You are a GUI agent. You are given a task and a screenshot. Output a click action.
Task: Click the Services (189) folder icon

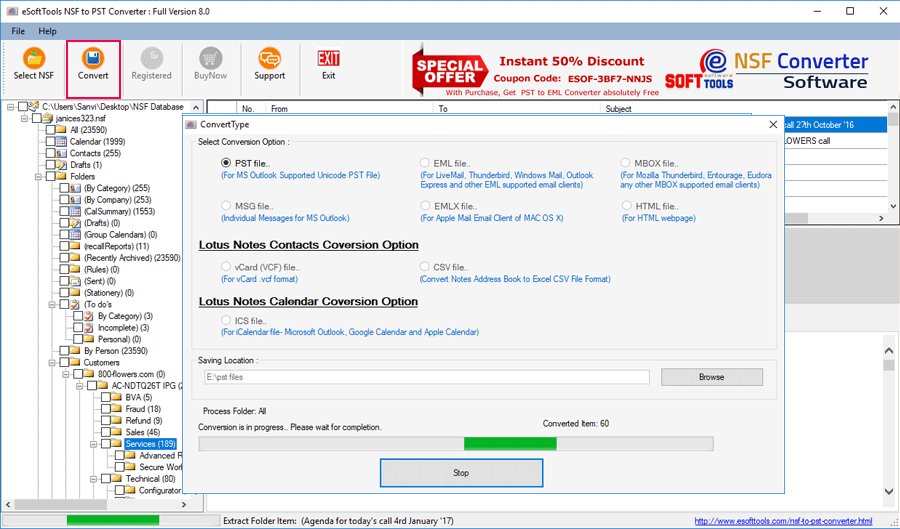[117, 444]
